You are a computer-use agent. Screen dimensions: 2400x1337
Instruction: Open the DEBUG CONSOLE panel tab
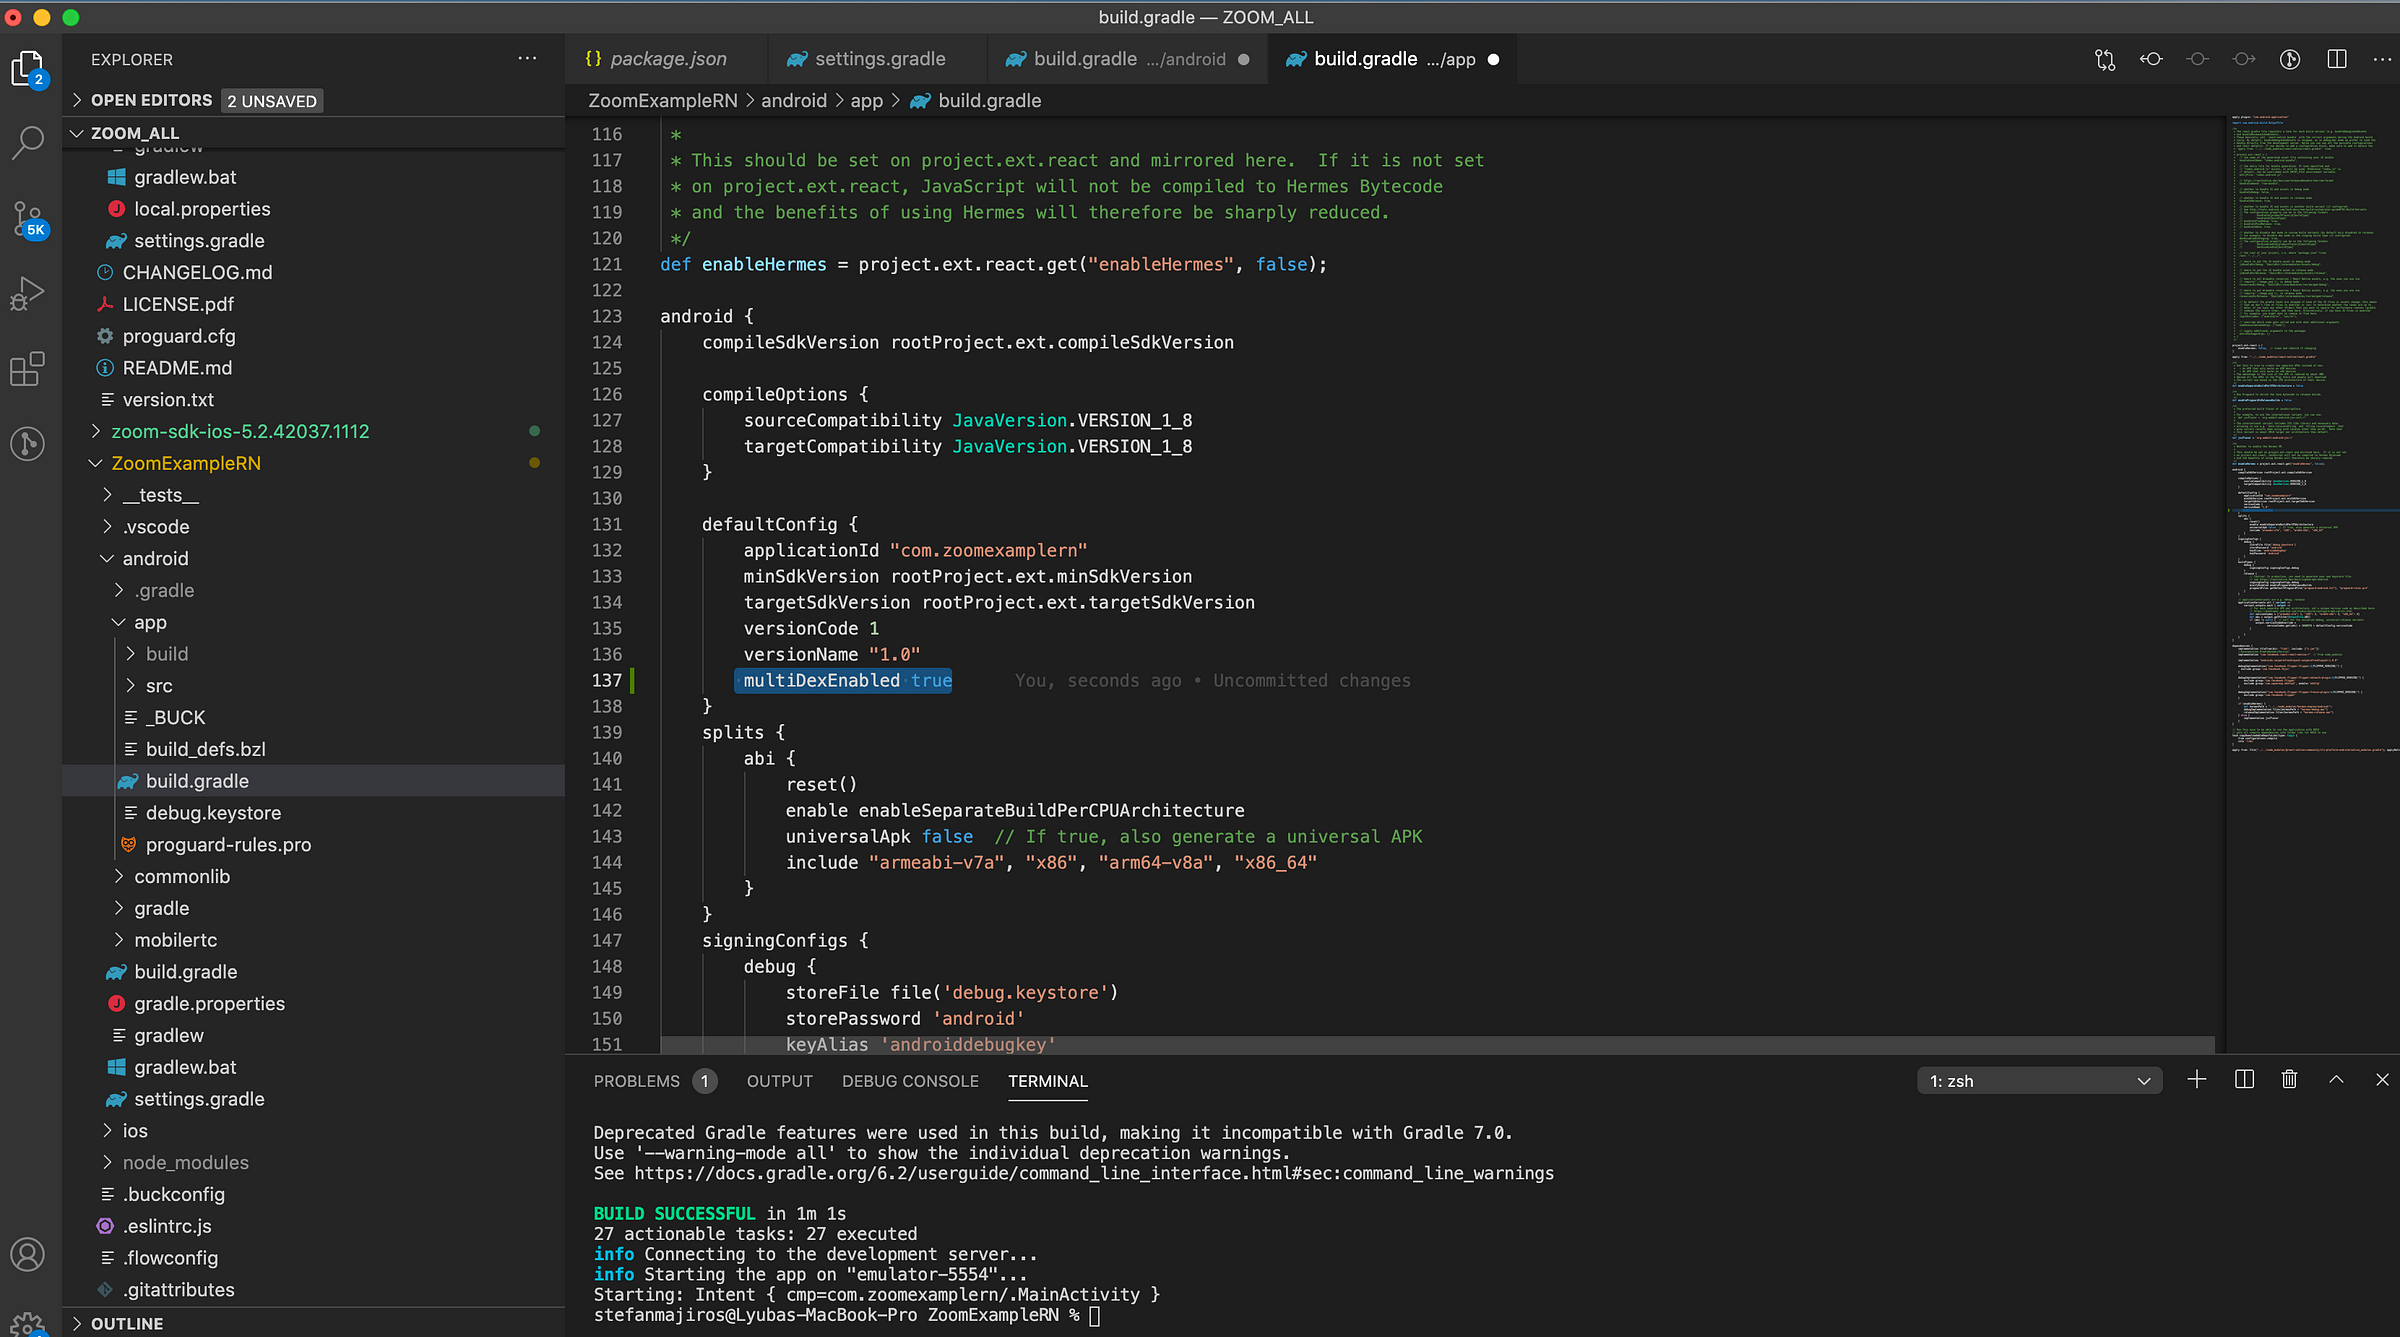click(909, 1081)
